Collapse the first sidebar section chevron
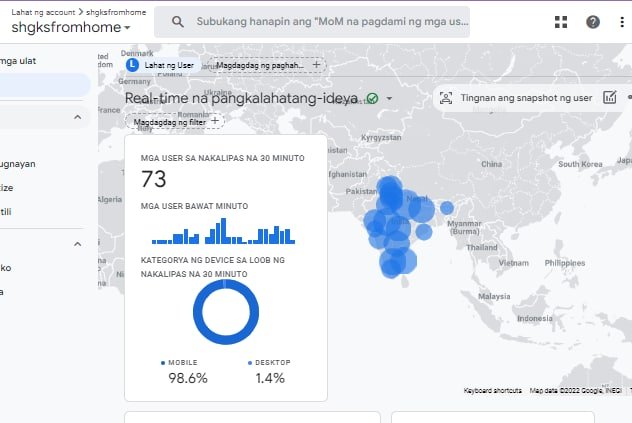Screen dimensions: 632x423 [x=77, y=118]
